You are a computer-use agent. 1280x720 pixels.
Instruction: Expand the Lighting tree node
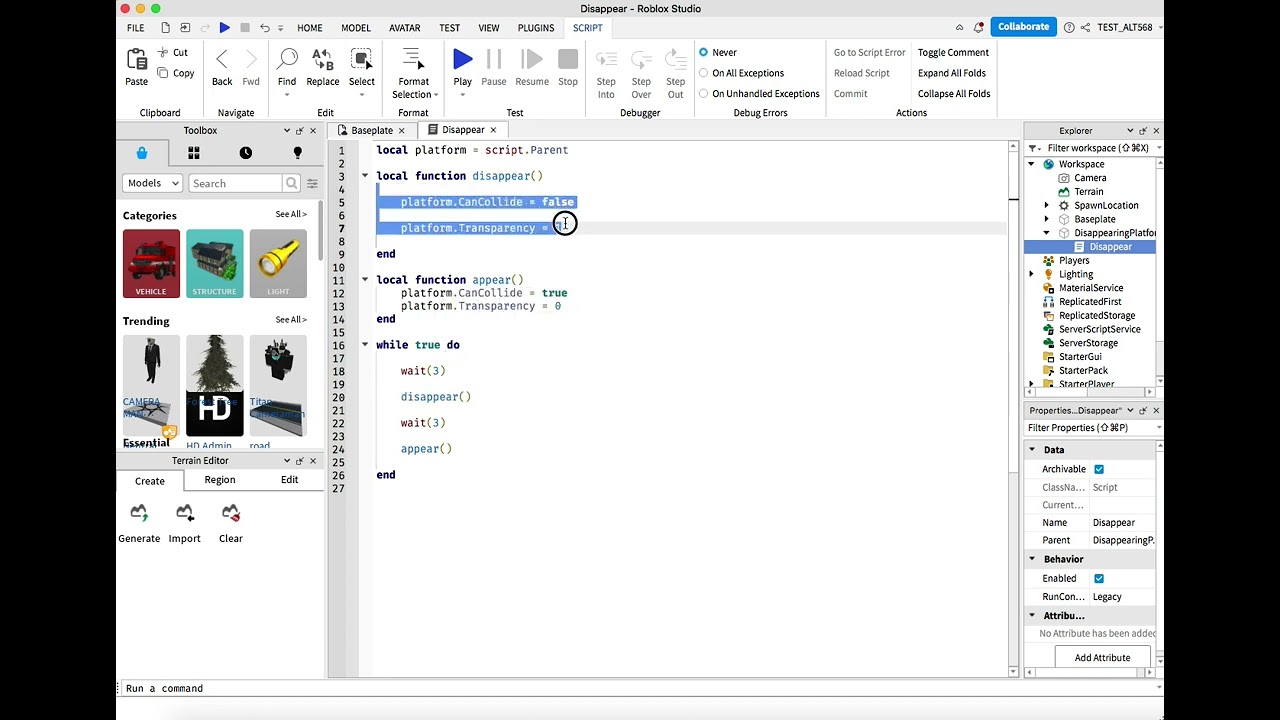1032,274
